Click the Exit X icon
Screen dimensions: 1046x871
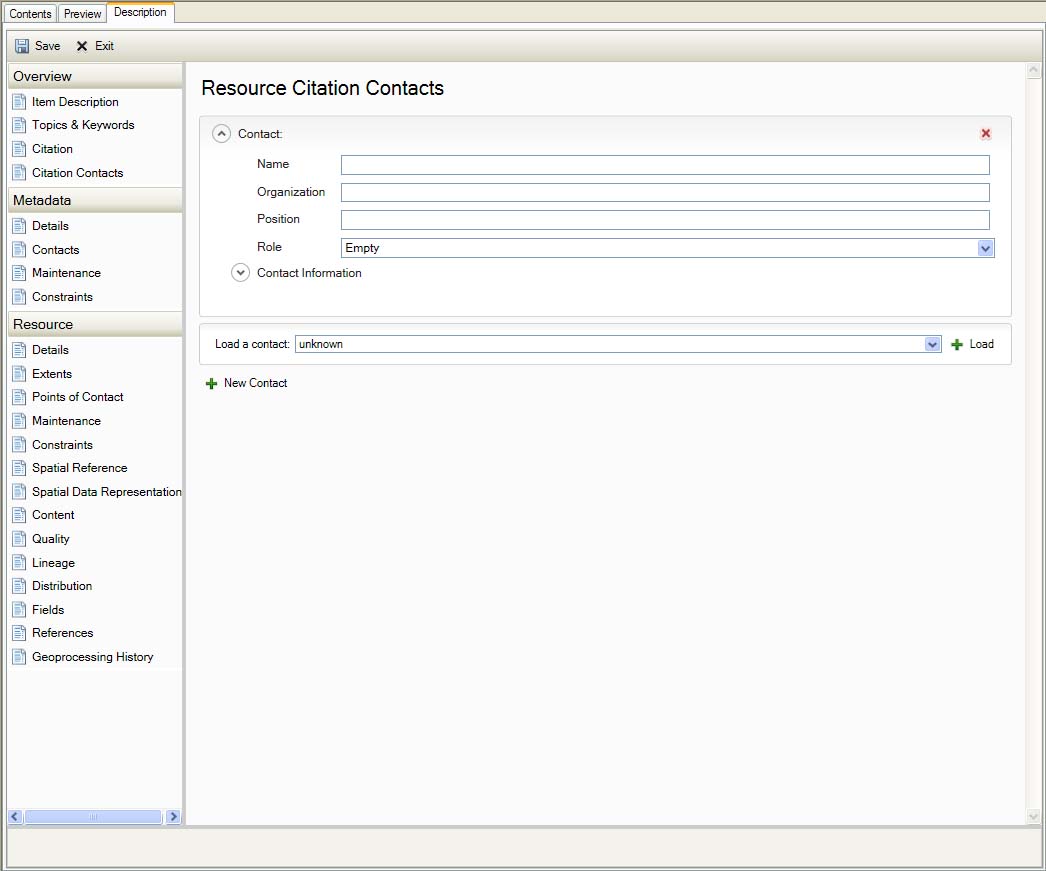82,46
